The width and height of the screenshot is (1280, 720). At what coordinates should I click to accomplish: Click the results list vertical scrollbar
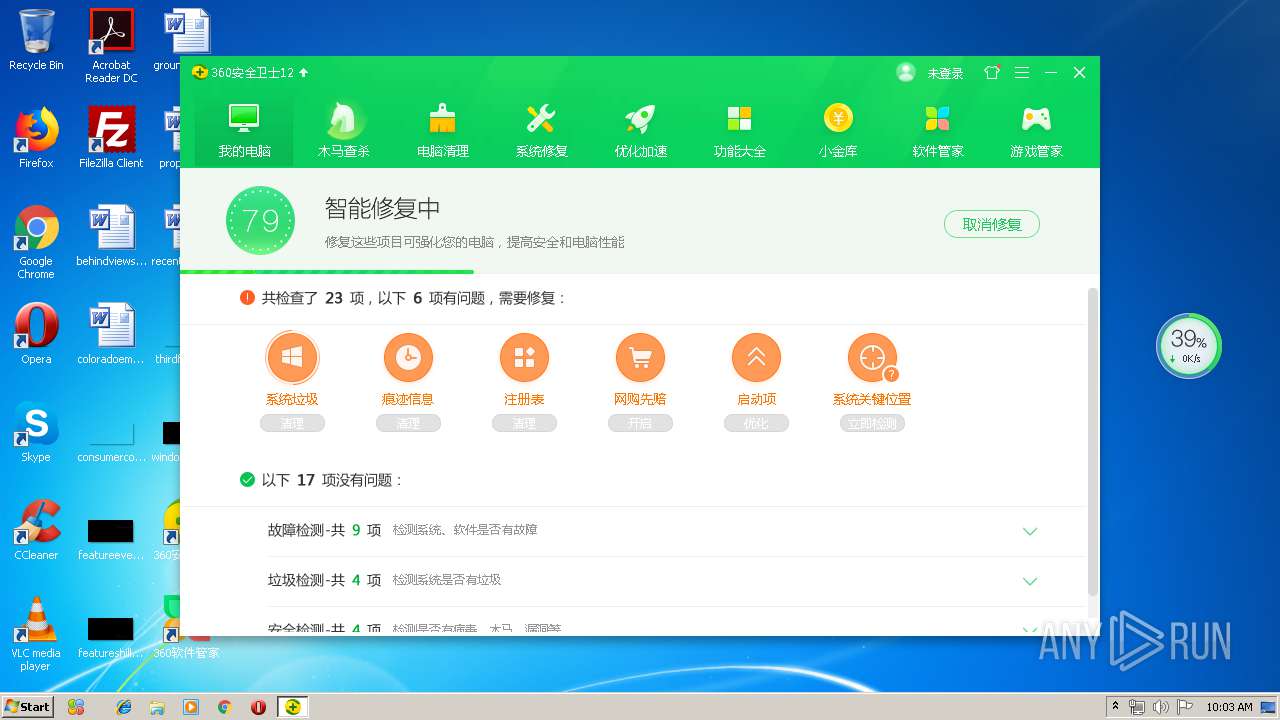point(1093,440)
